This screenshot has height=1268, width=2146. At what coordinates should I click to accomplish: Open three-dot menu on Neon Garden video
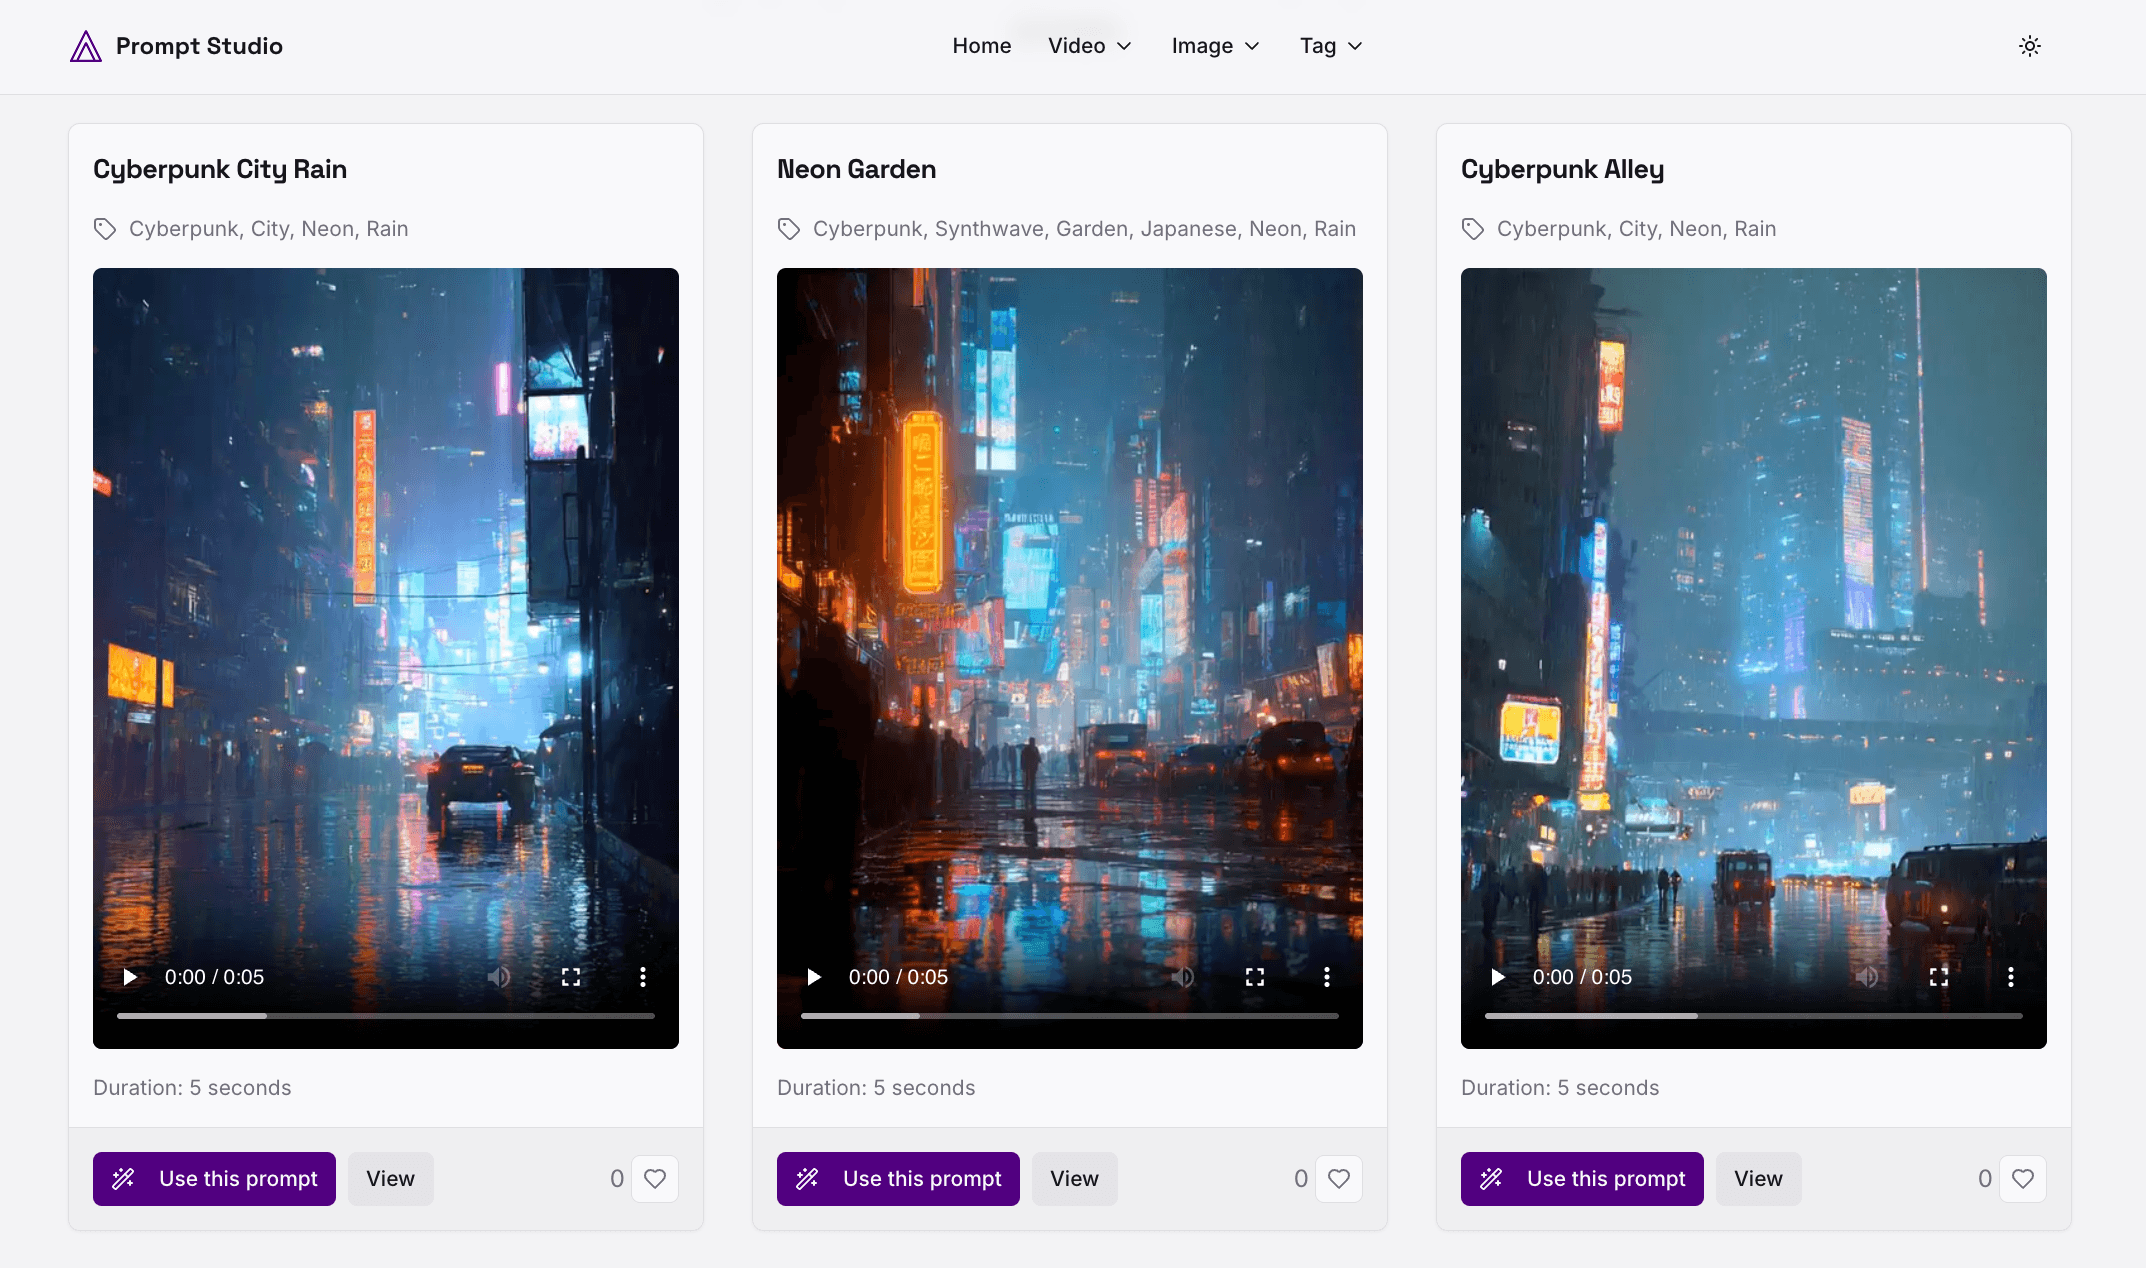click(x=1326, y=977)
